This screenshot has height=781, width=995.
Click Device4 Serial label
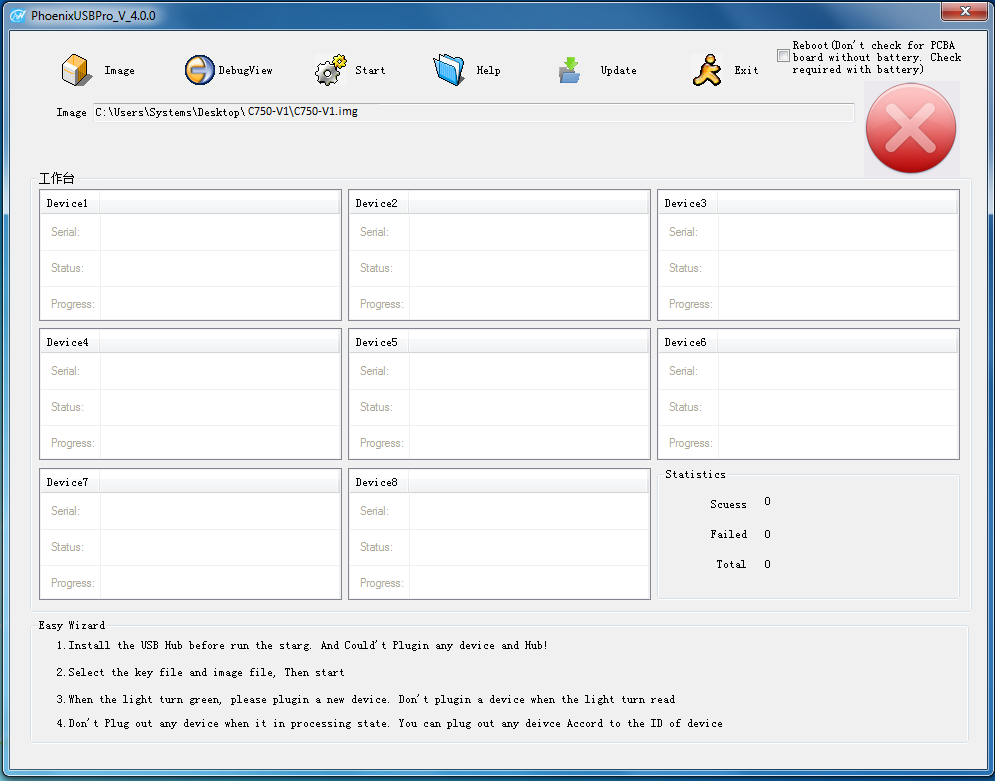(65, 371)
